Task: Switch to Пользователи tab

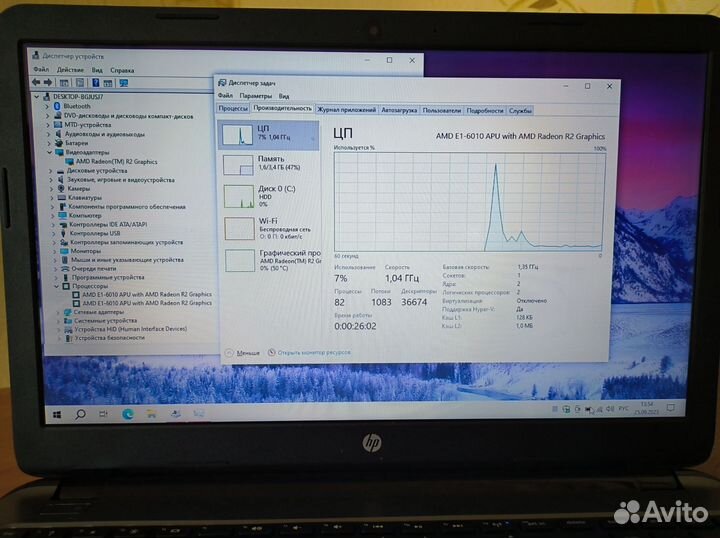Action: [441, 110]
